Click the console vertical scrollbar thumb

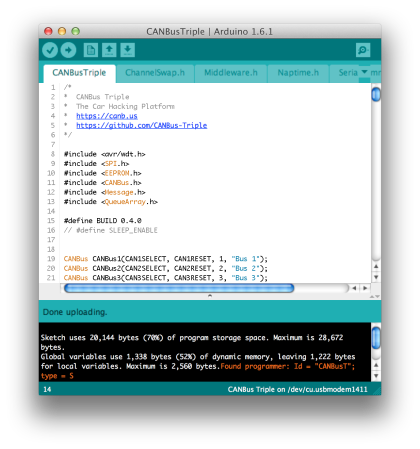pyautogui.click(x=376, y=338)
